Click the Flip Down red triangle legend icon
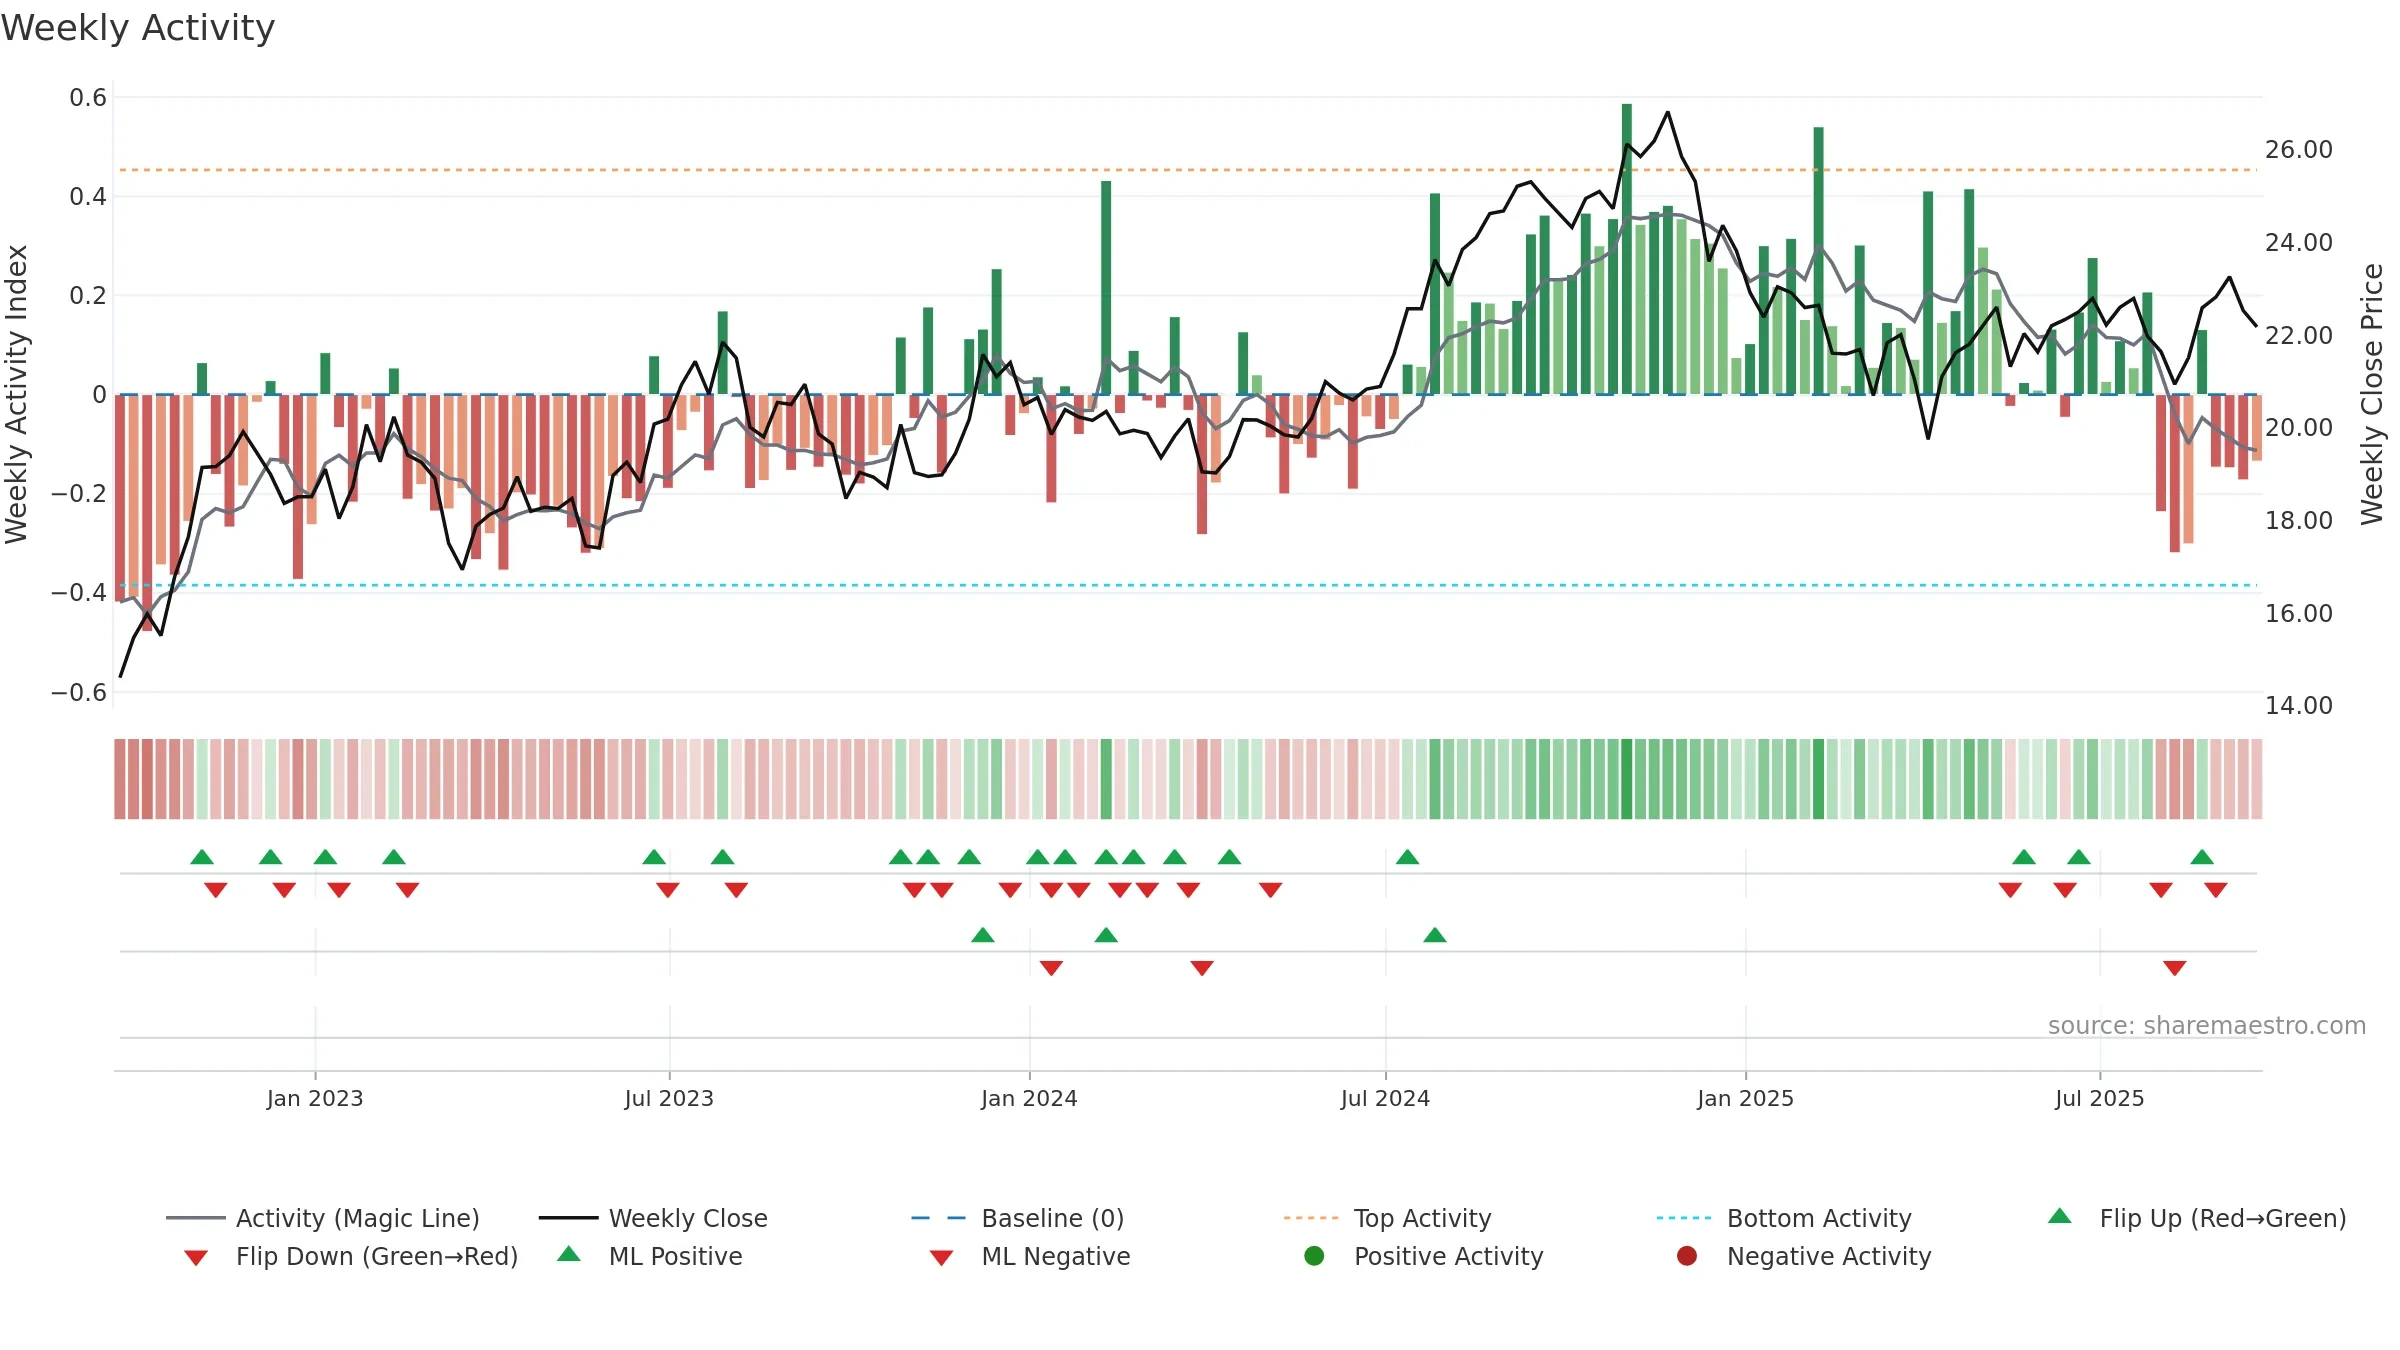The height and width of the screenshot is (1350, 2400). [196, 1258]
